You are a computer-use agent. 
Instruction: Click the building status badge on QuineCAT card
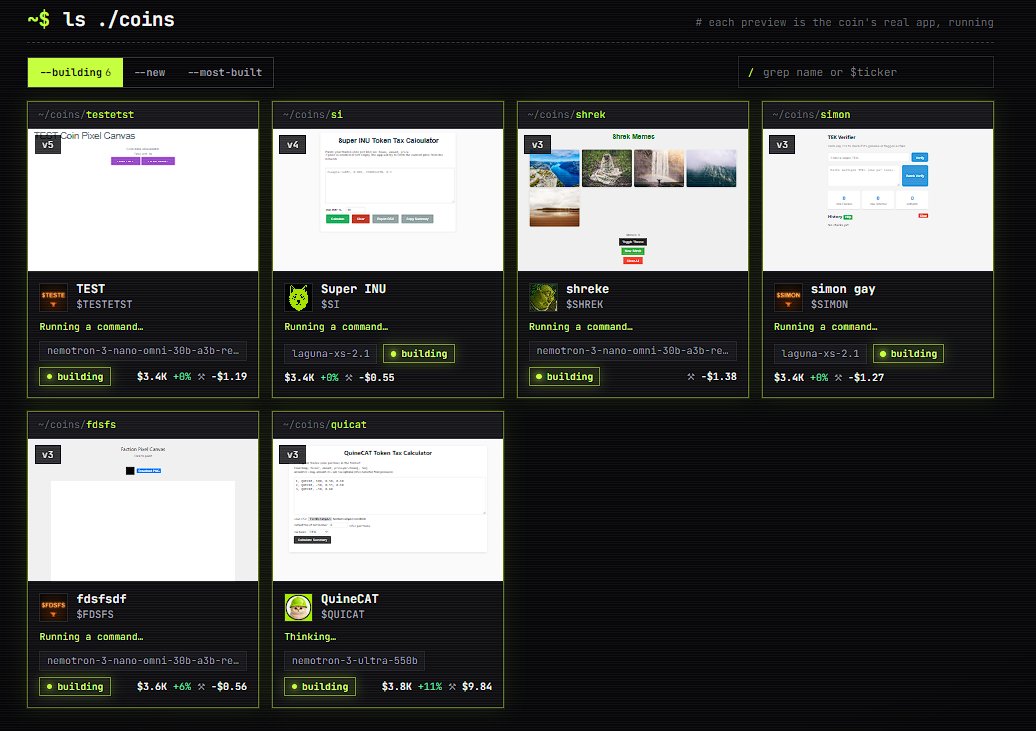tap(320, 687)
